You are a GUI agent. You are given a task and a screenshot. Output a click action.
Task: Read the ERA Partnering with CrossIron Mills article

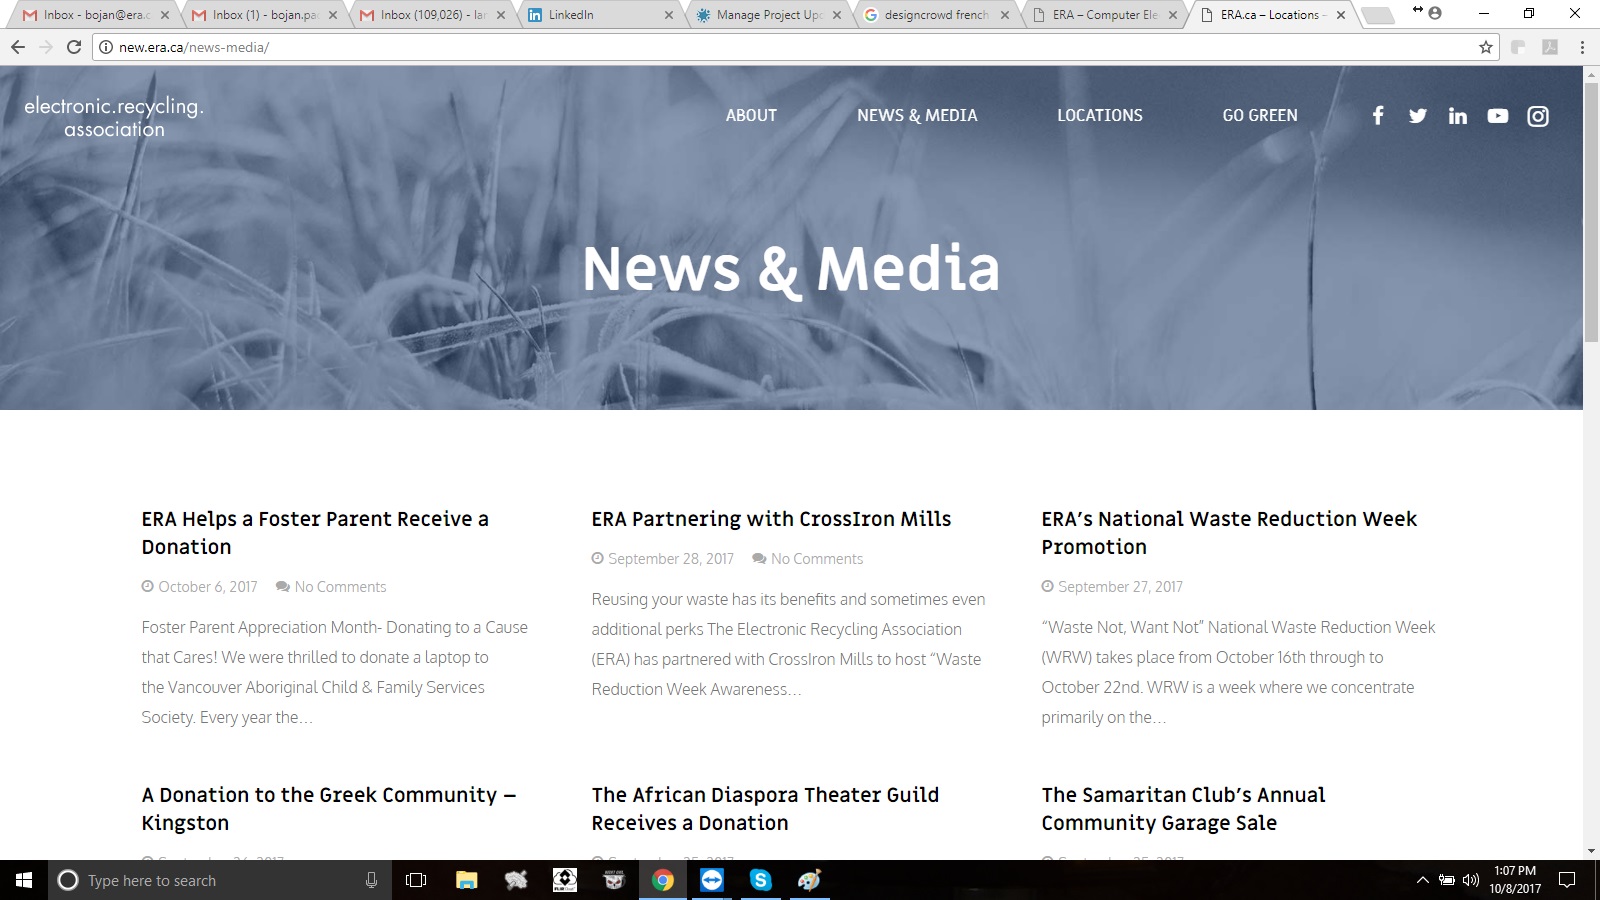771,519
